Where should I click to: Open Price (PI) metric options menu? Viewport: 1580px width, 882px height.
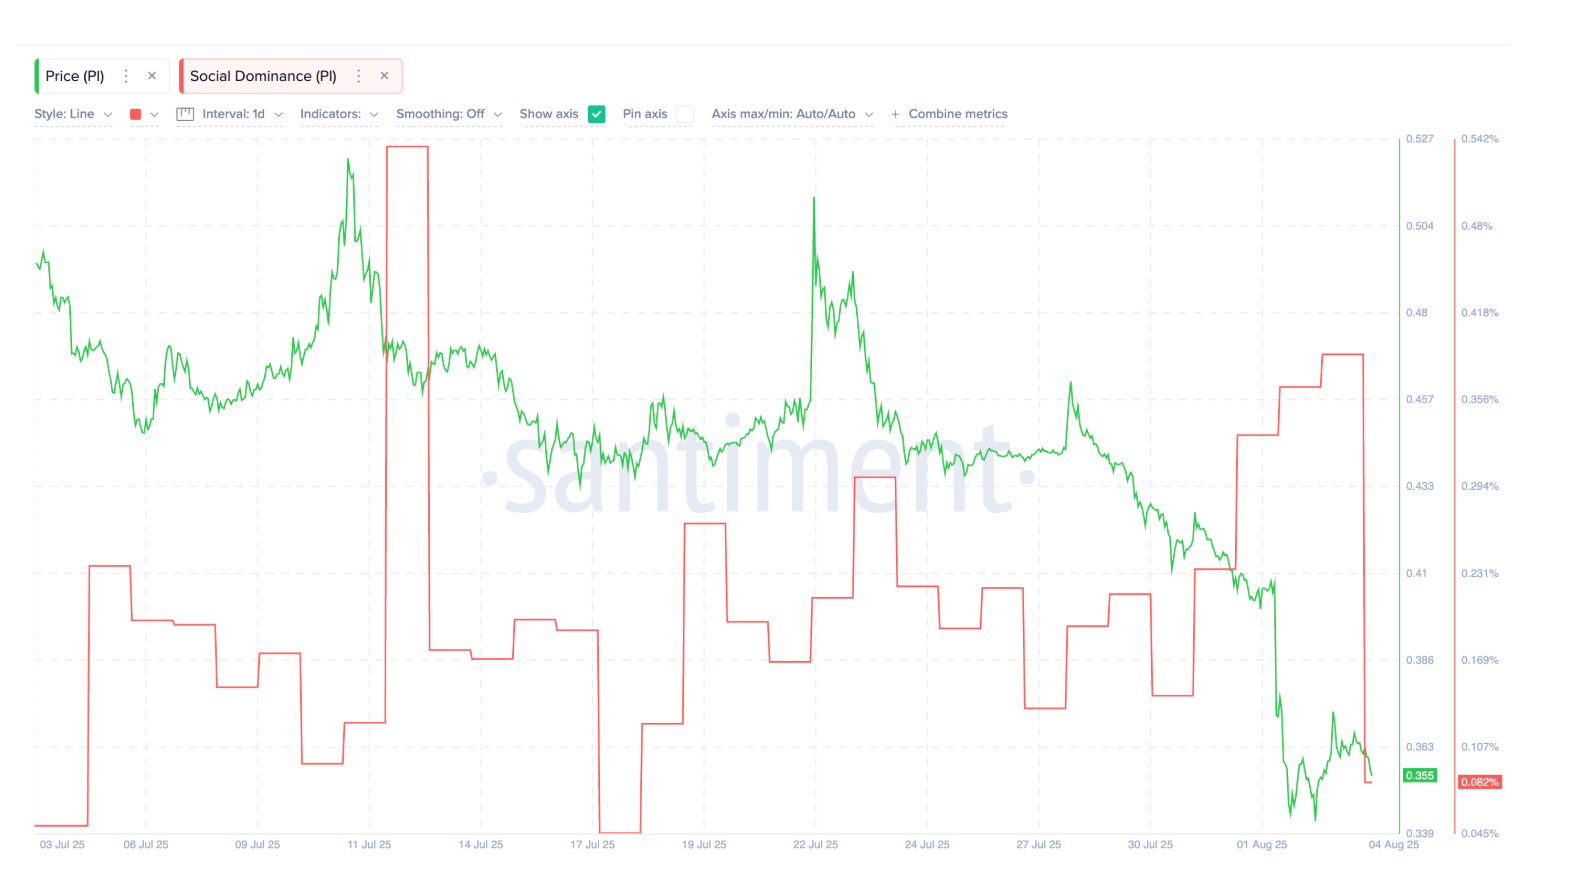coord(126,76)
